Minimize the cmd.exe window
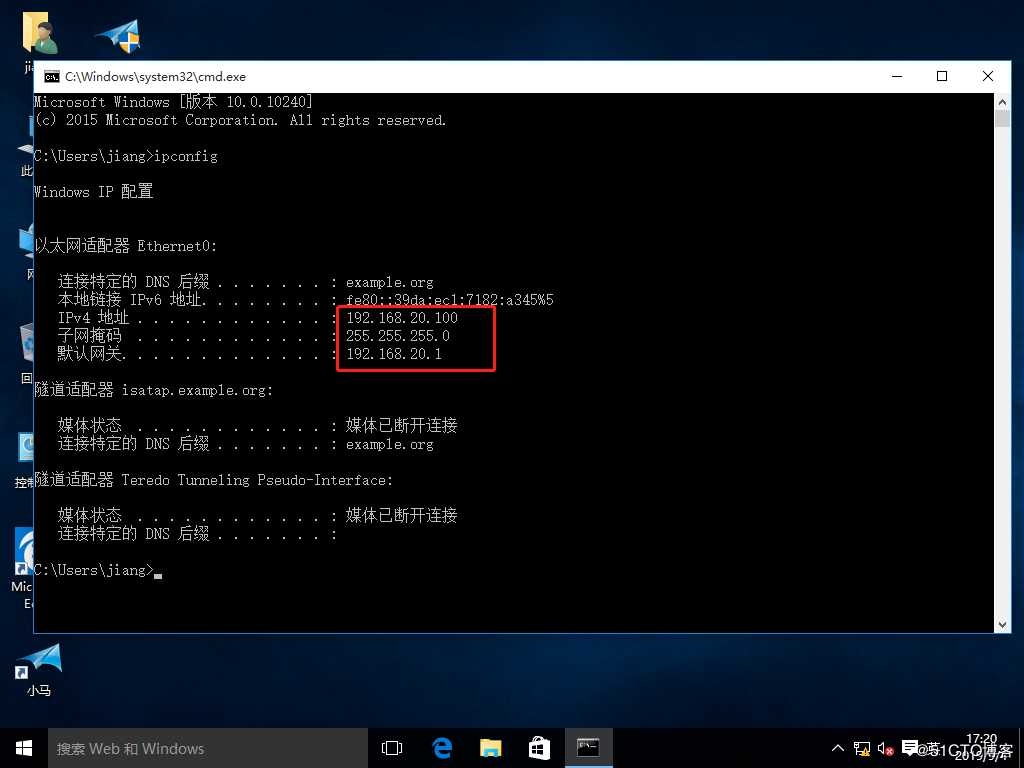This screenshot has width=1024, height=768. [897, 76]
